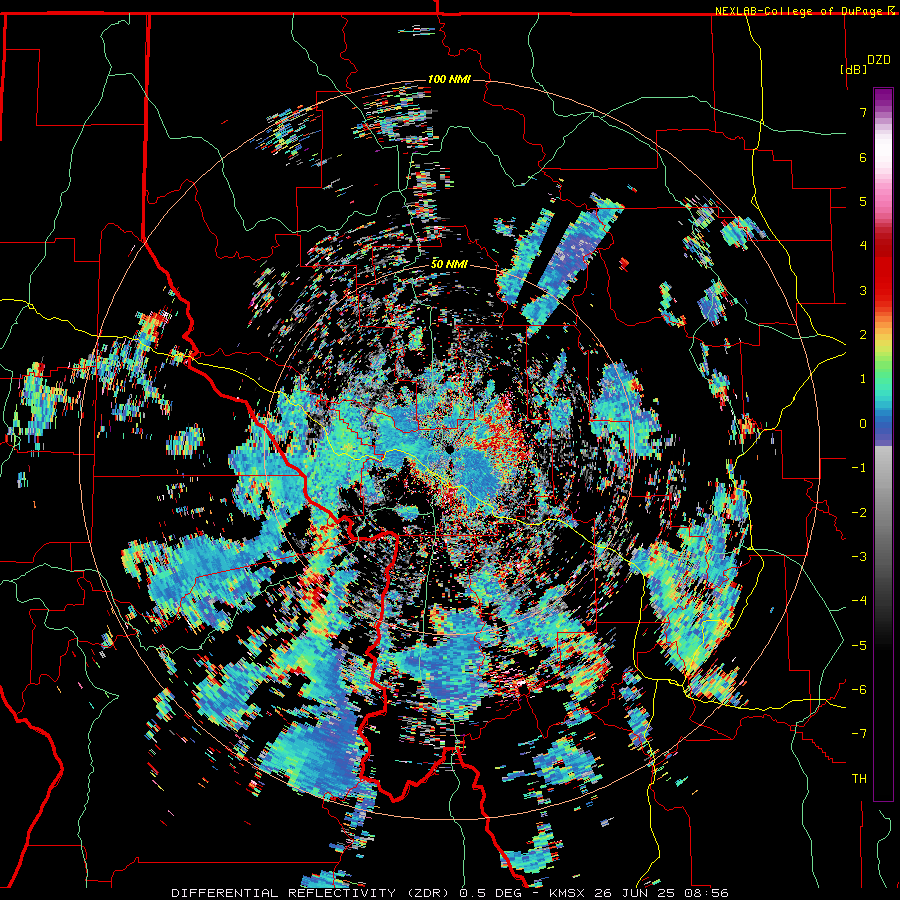Select the 1 value on color scale

[x=863, y=379]
